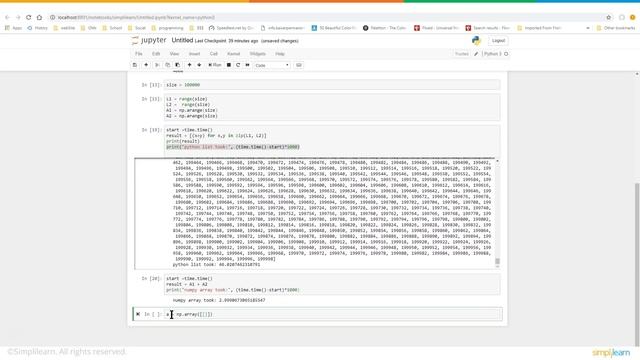Open the cell type dropdown showing Code
The width and height of the screenshot is (640, 360).
(272, 65)
